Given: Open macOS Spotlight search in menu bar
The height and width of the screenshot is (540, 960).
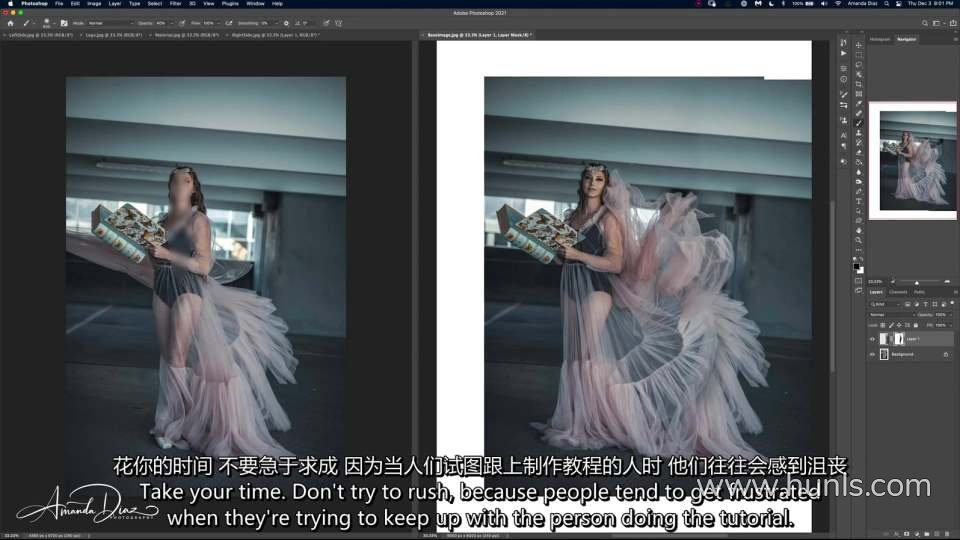Looking at the screenshot, I should (887, 4).
